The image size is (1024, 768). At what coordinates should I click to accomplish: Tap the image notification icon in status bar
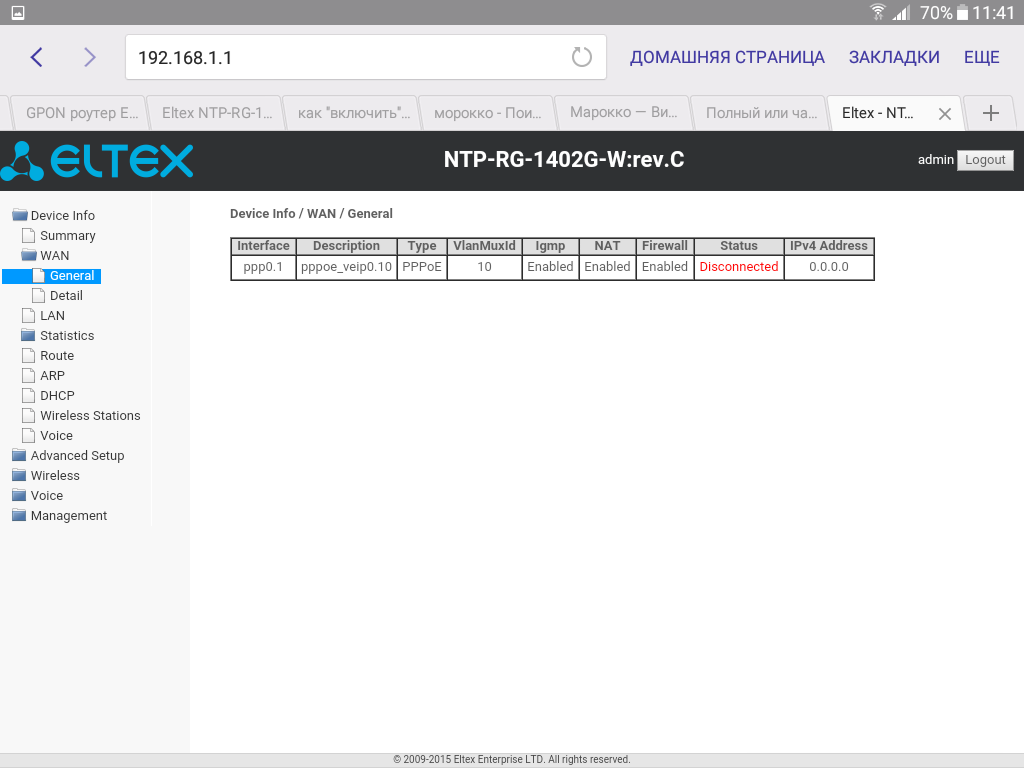point(18,12)
